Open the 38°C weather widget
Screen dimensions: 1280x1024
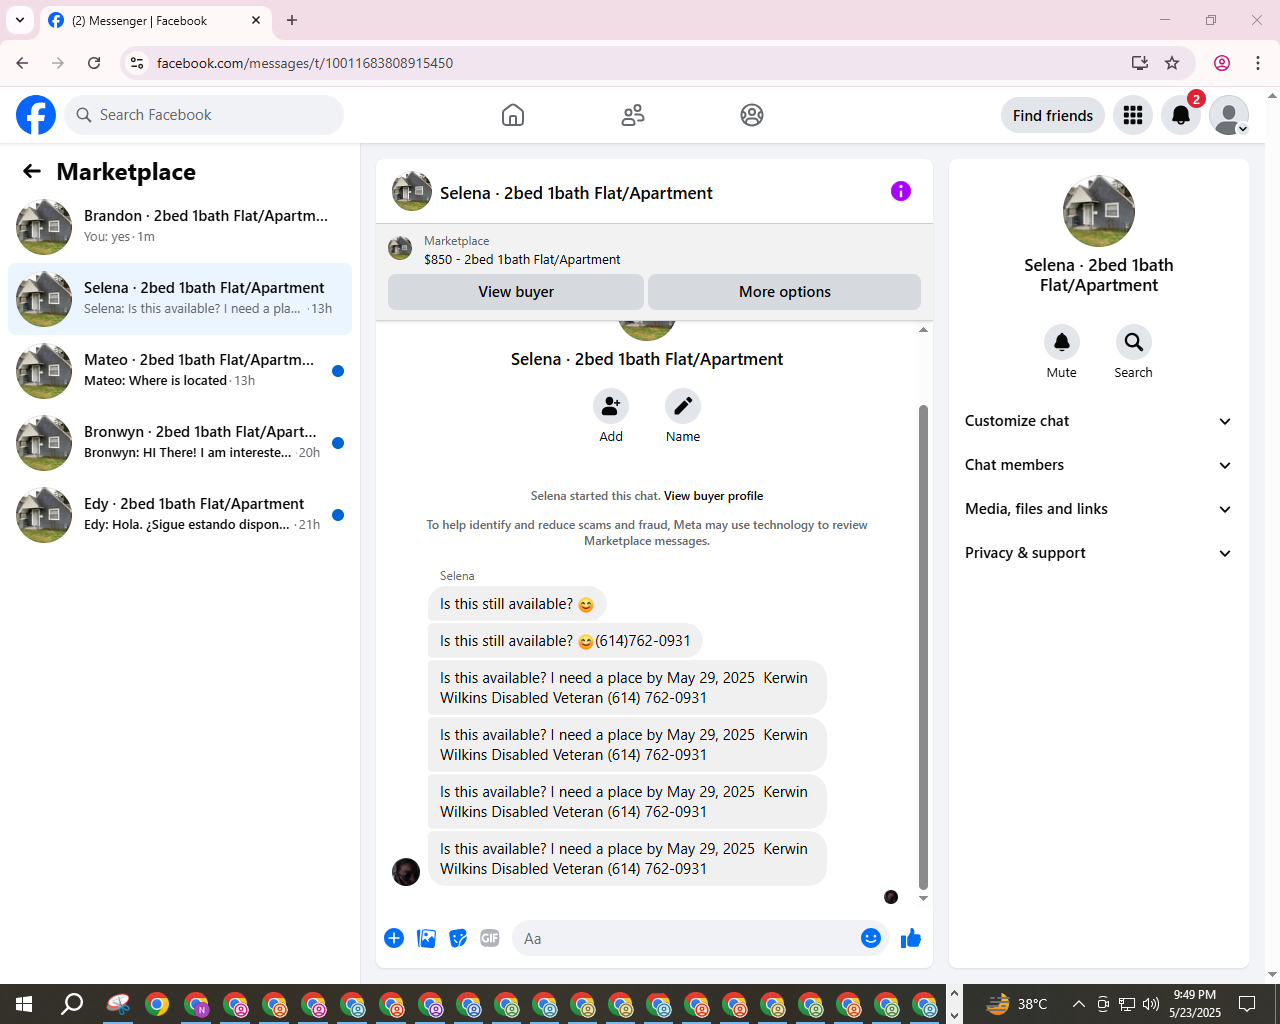click(1017, 1004)
